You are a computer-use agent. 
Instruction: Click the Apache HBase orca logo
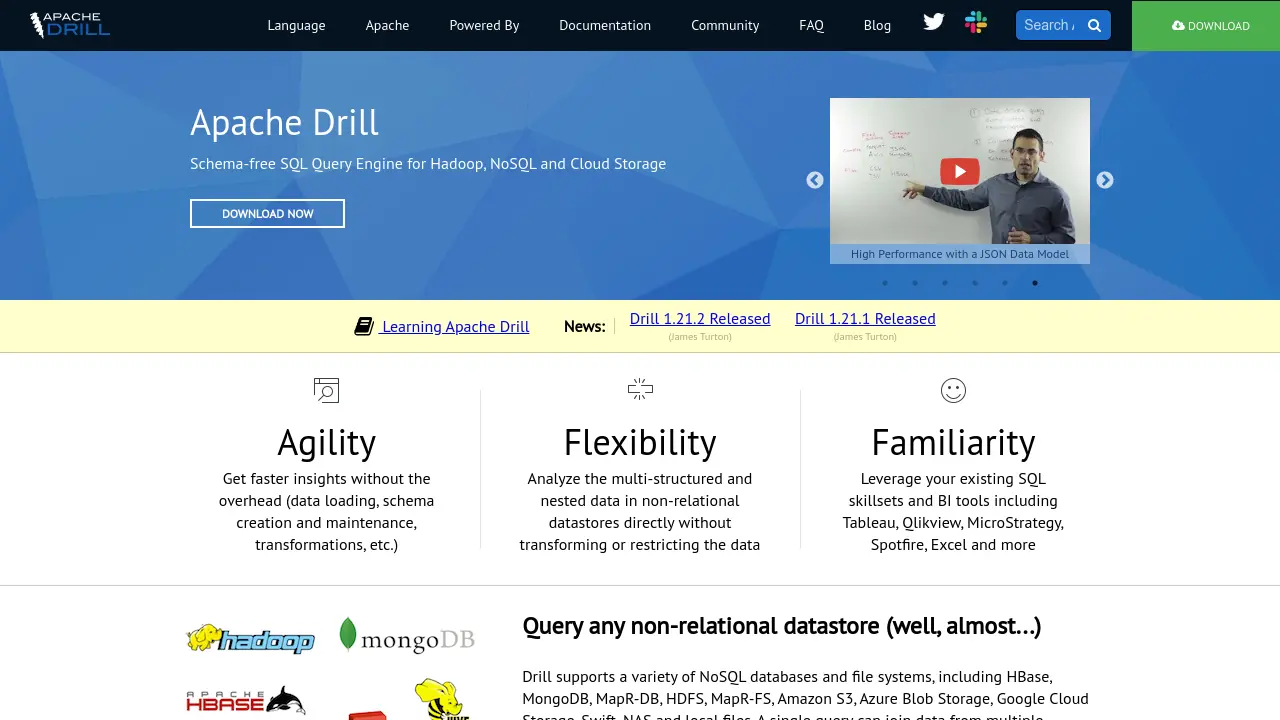coord(246,700)
